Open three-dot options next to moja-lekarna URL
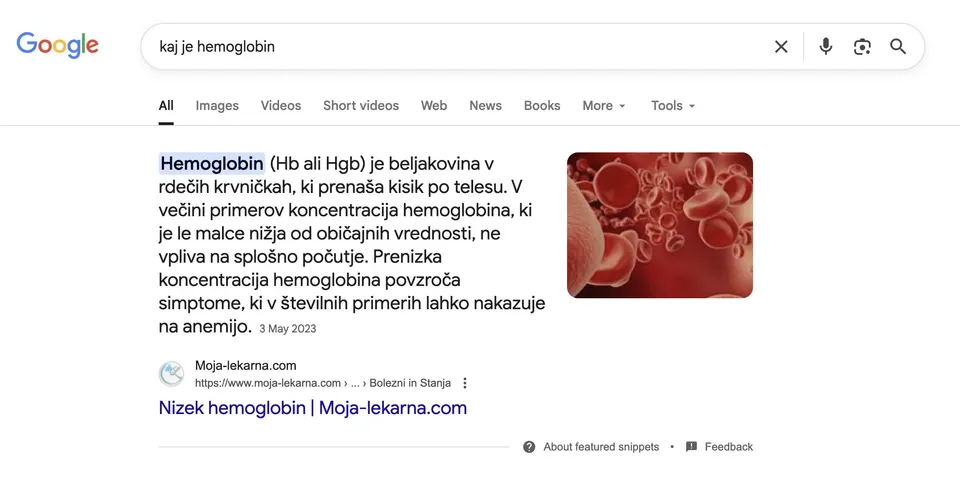The height and width of the screenshot is (478, 960). coord(465,383)
